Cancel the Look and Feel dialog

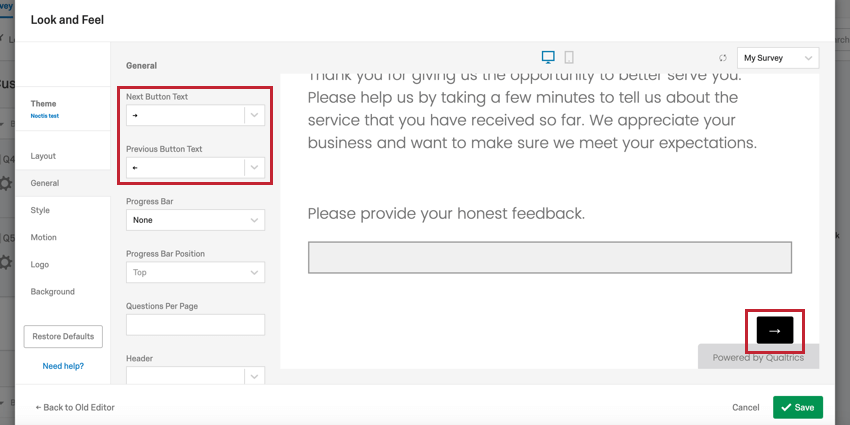(x=745, y=408)
